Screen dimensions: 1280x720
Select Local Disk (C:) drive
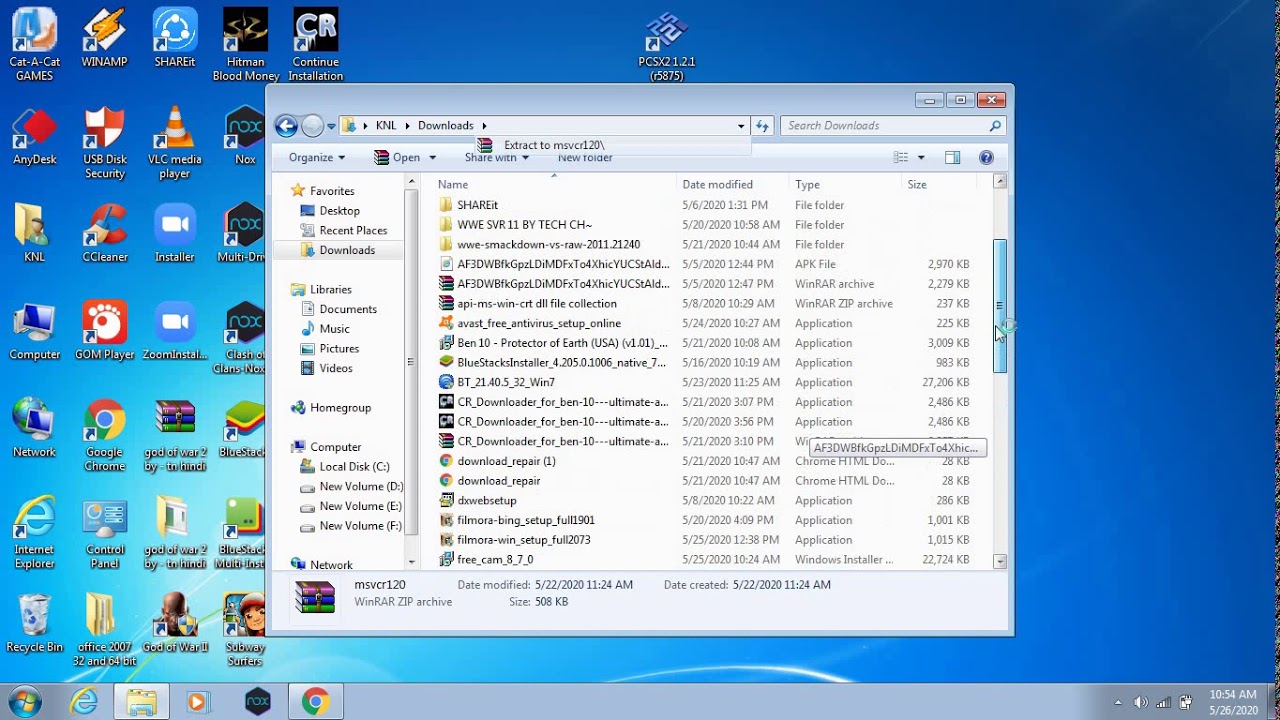tap(354, 466)
